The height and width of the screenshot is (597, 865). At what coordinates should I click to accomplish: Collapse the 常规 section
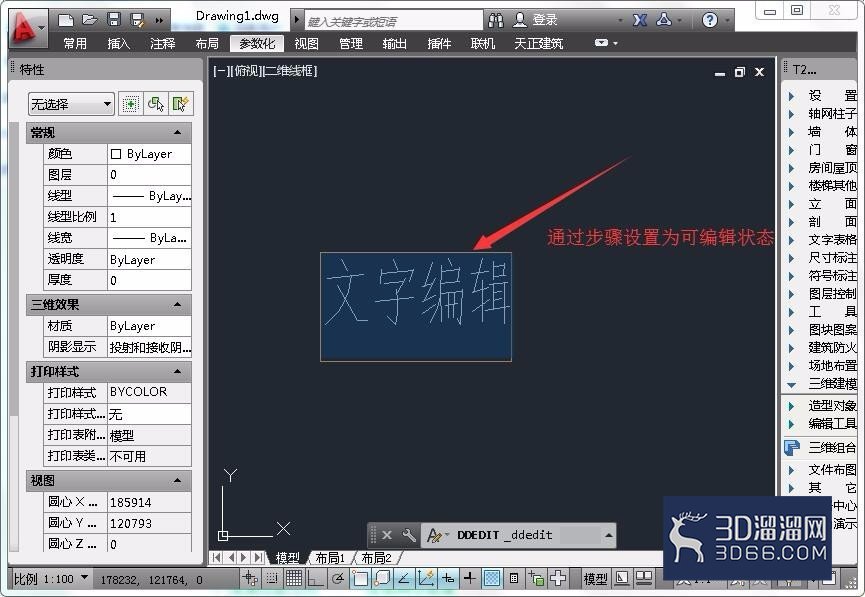click(x=178, y=132)
